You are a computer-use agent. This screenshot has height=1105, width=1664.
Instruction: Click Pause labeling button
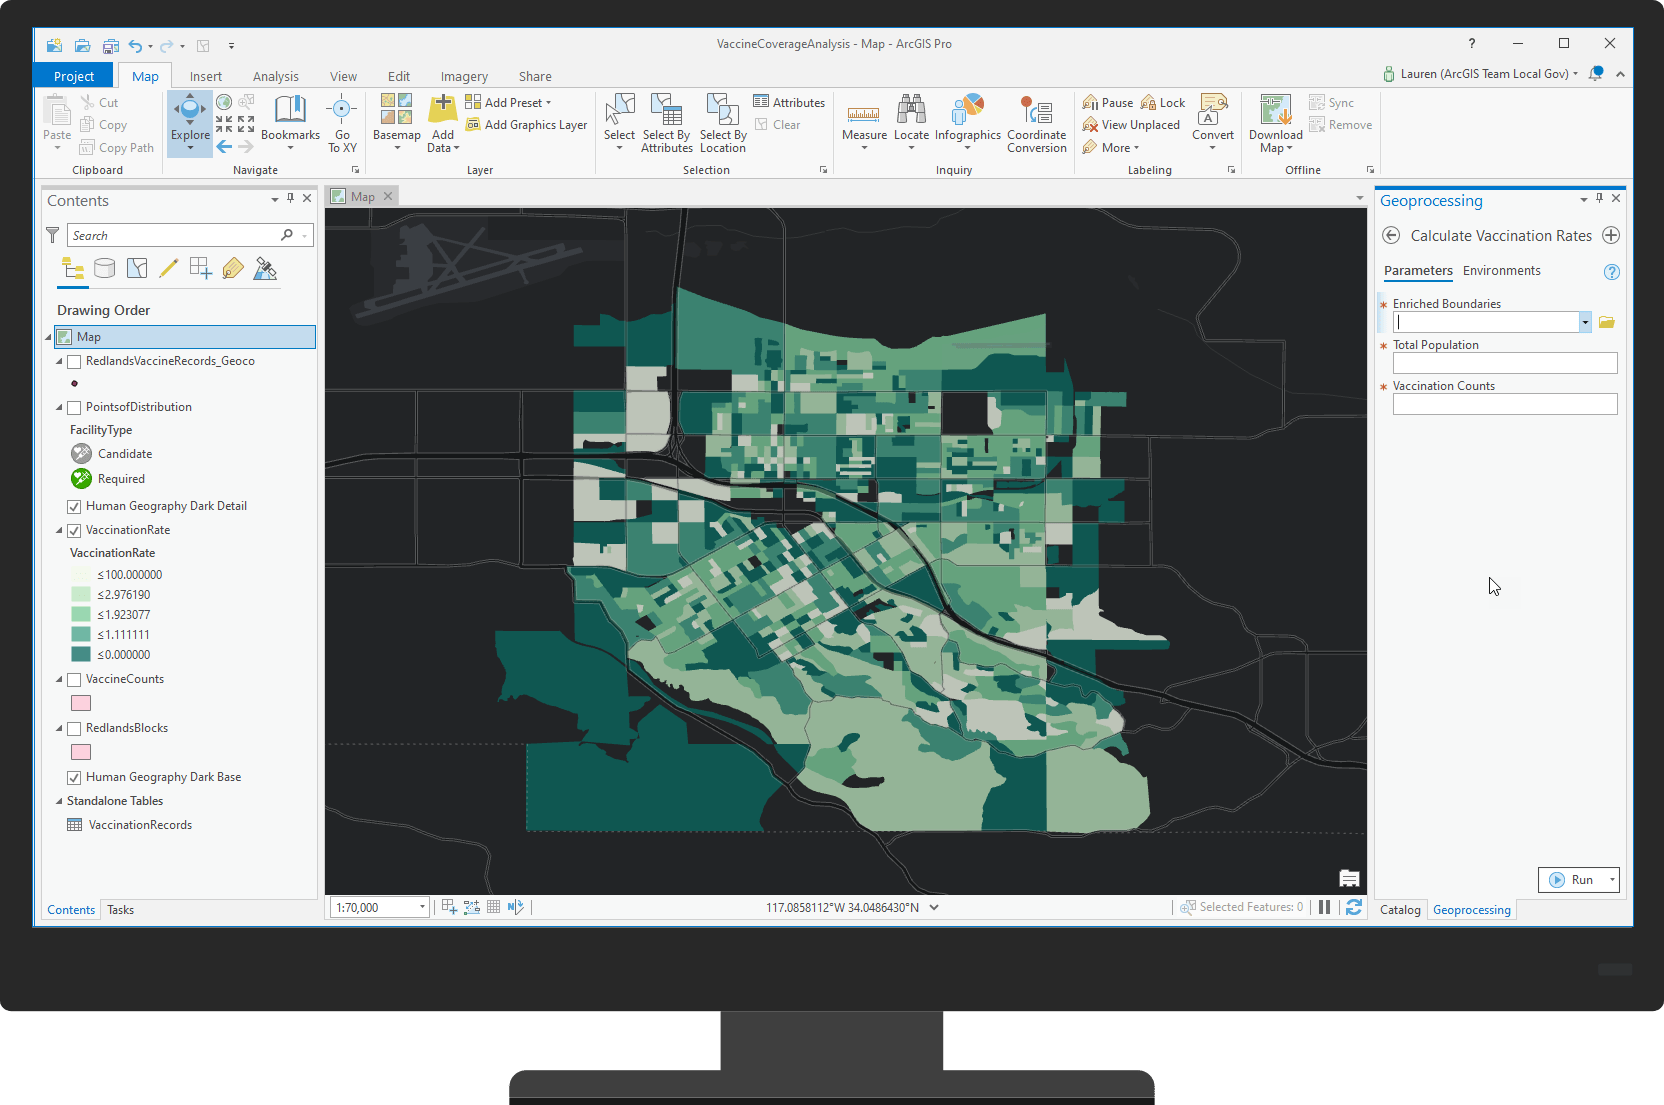(x=1108, y=102)
